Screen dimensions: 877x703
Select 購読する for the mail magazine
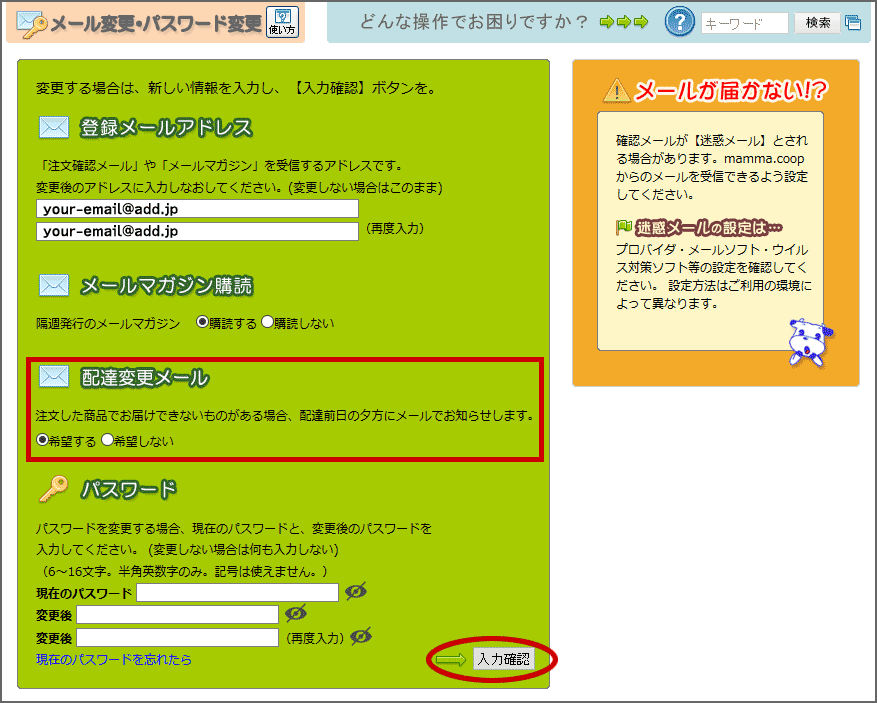click(202, 322)
